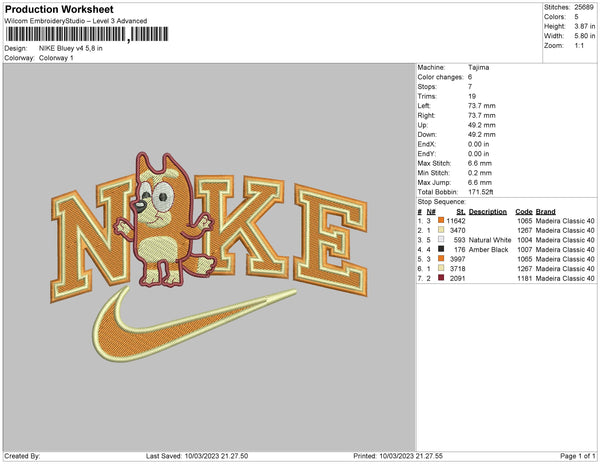This screenshot has height=464, width=600.
Task: Click the Down value 49.2 mm
Action: coord(481,134)
